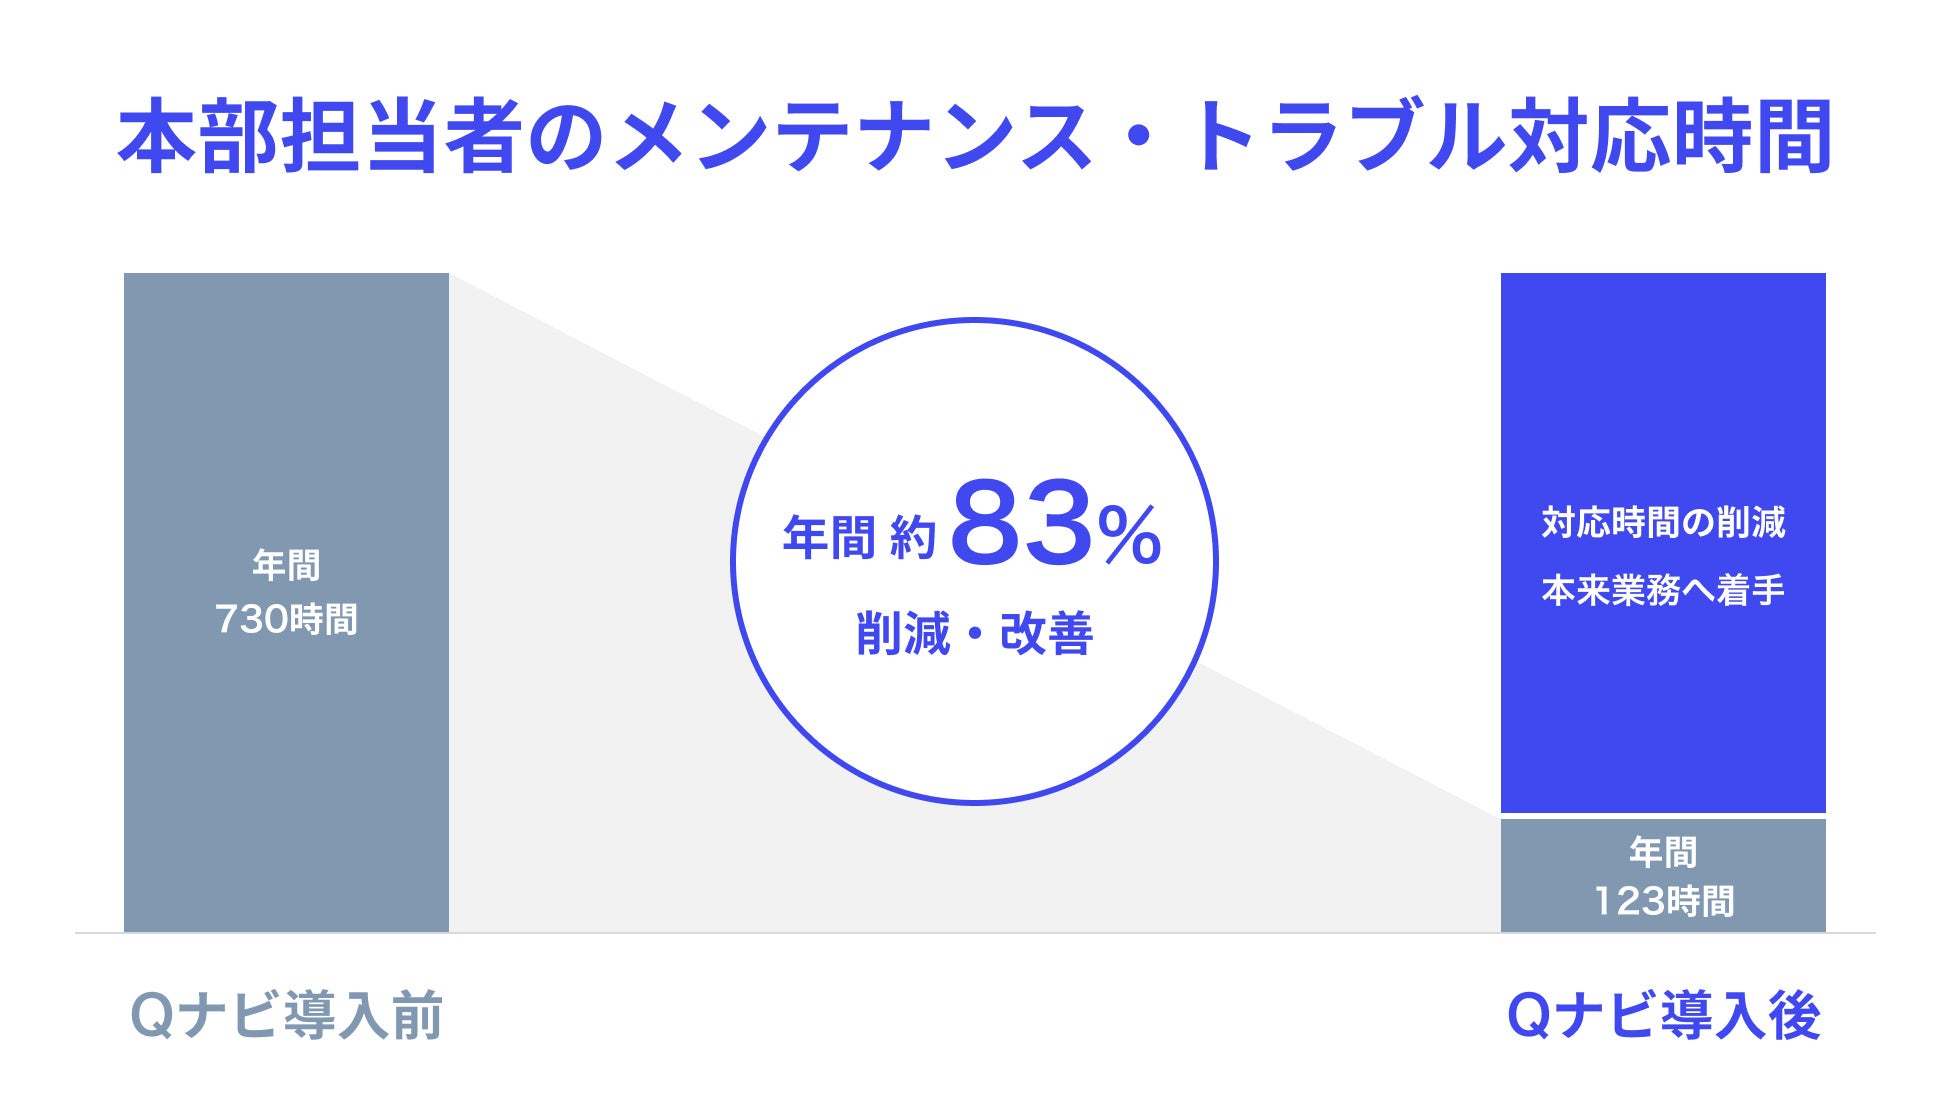
Task: Click the Qナビ導入後 label
Action: point(1663,1016)
